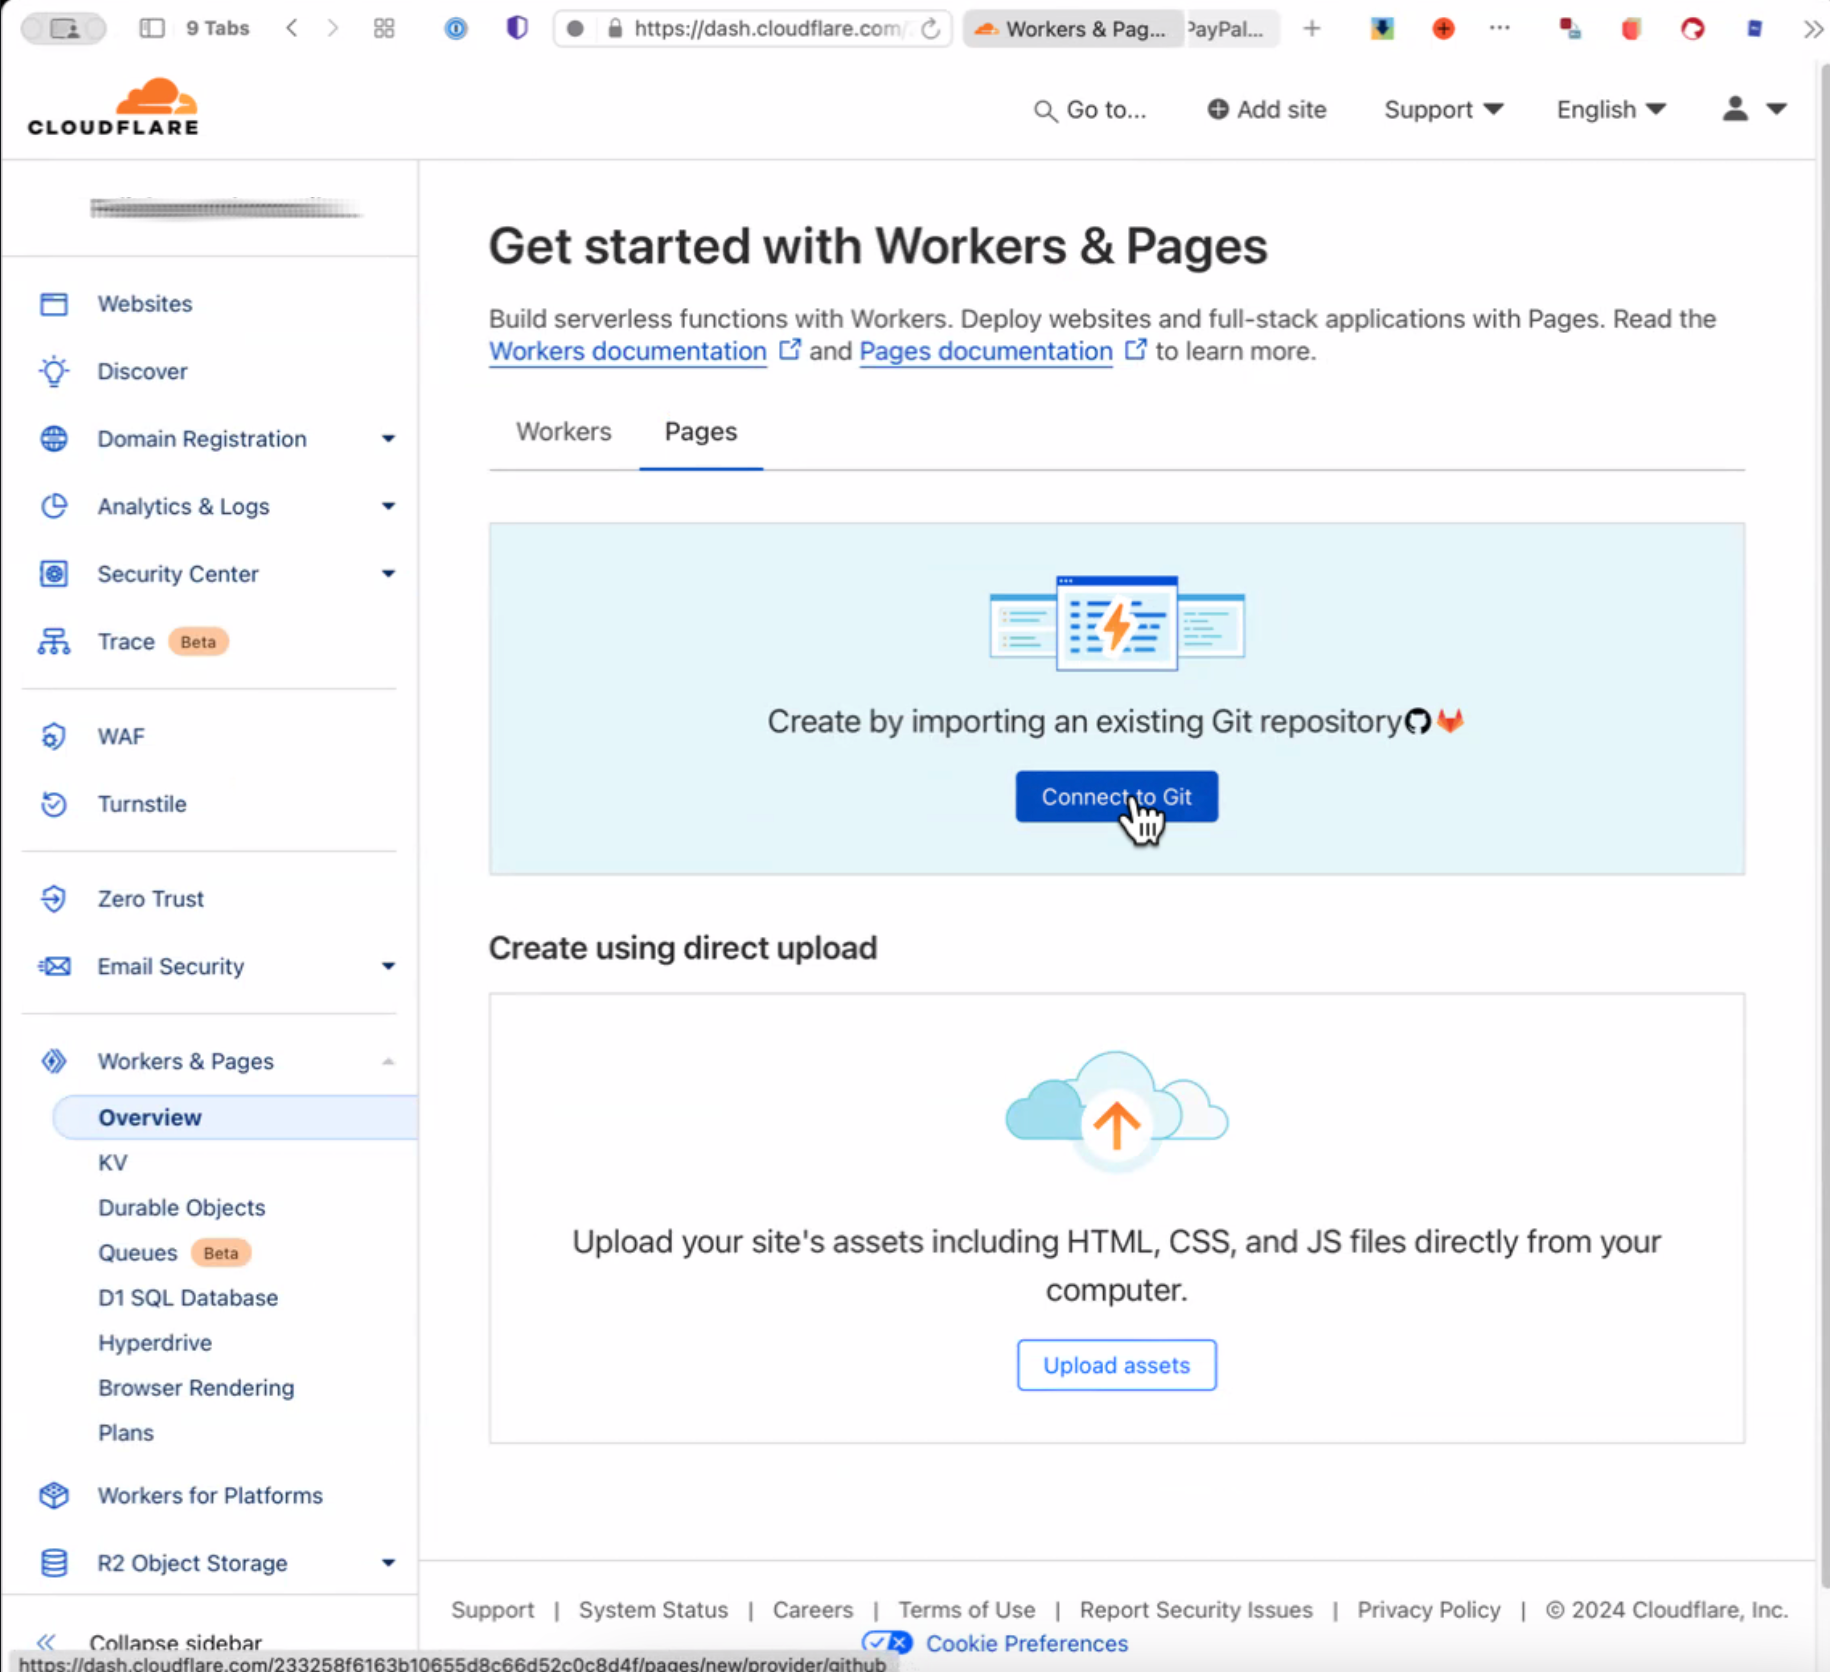Viewport: 1830px width, 1672px height.
Task: Click the System Status footer link
Action: coord(653,1609)
